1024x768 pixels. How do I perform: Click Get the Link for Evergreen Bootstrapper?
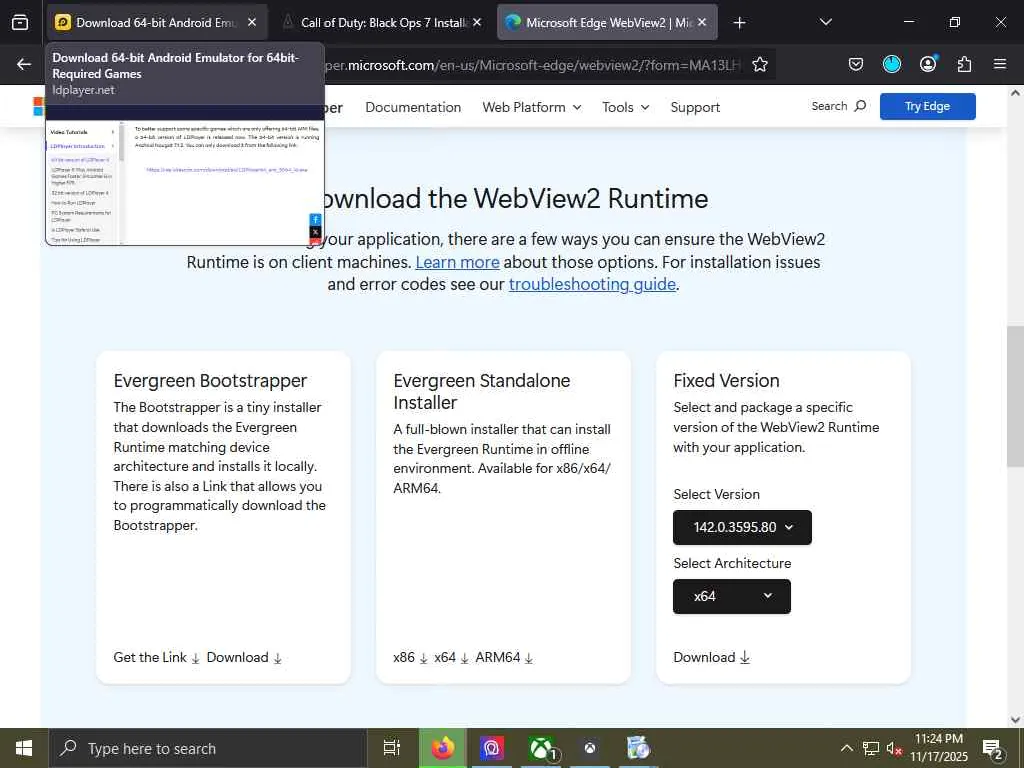156,658
